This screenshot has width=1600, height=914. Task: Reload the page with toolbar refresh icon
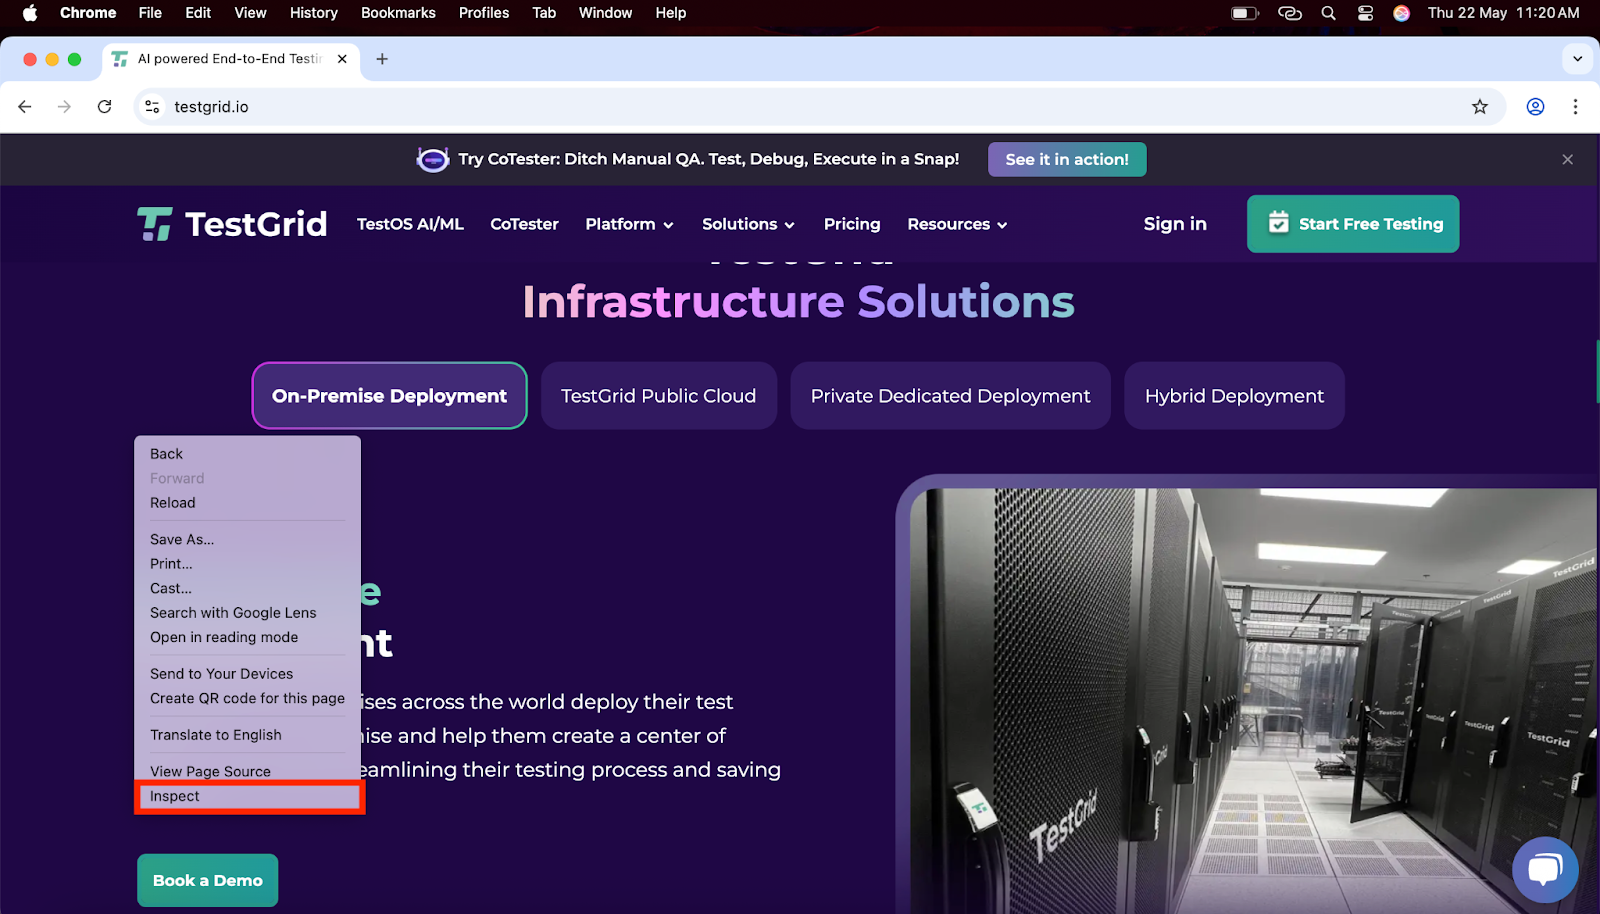click(x=104, y=106)
